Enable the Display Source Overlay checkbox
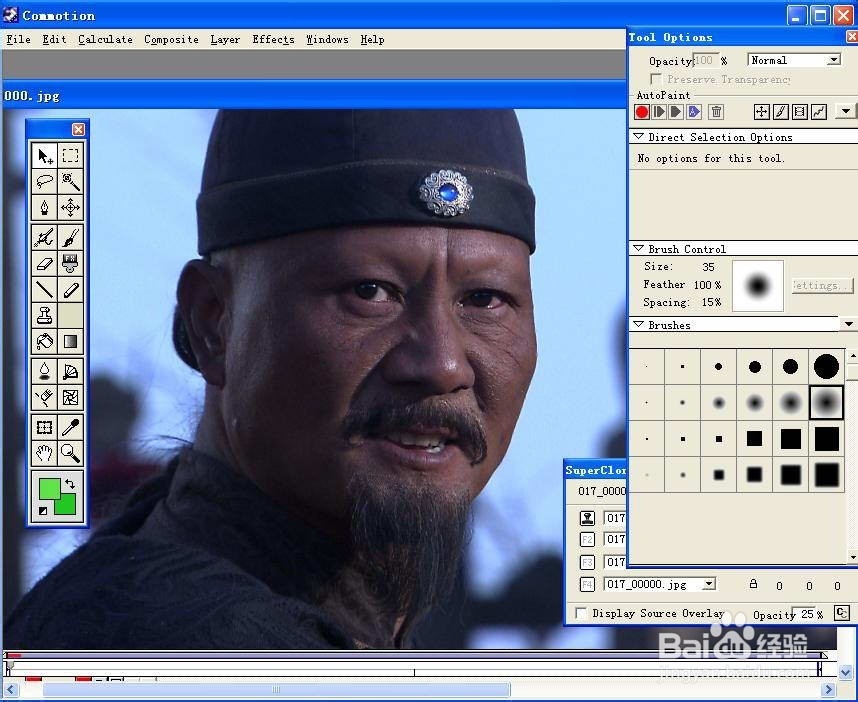This screenshot has height=702, width=858. (x=579, y=610)
